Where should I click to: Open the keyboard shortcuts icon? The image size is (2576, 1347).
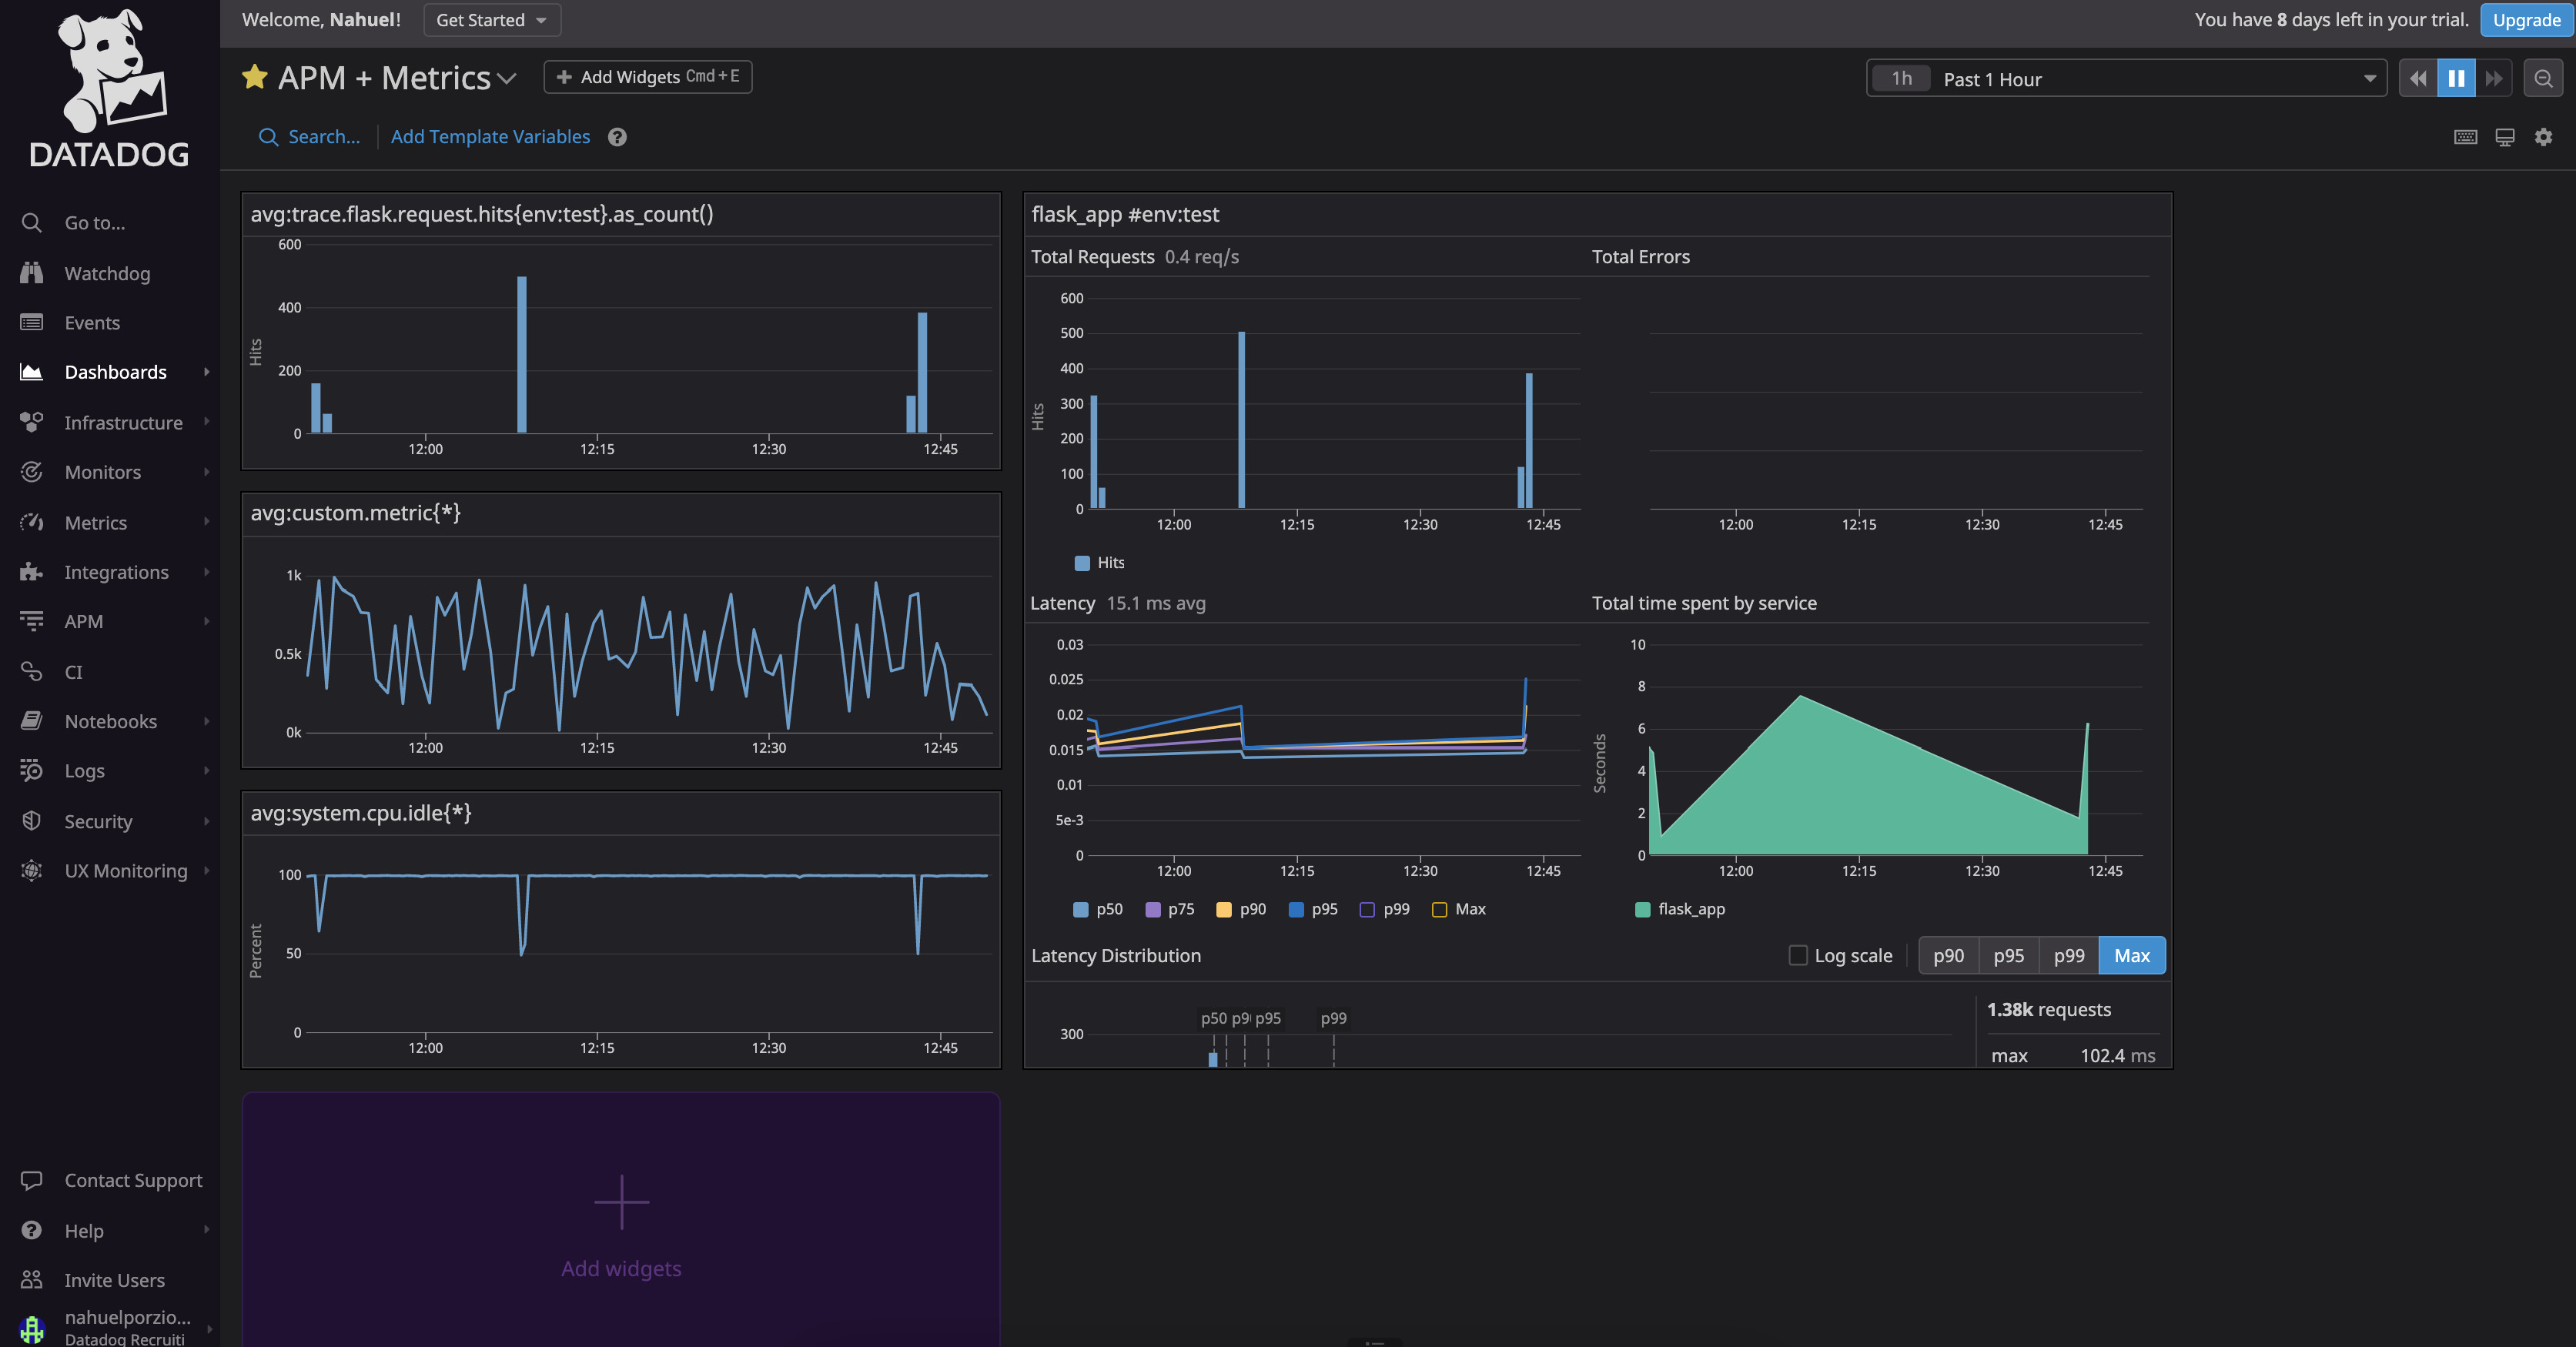pyautogui.click(x=2465, y=137)
